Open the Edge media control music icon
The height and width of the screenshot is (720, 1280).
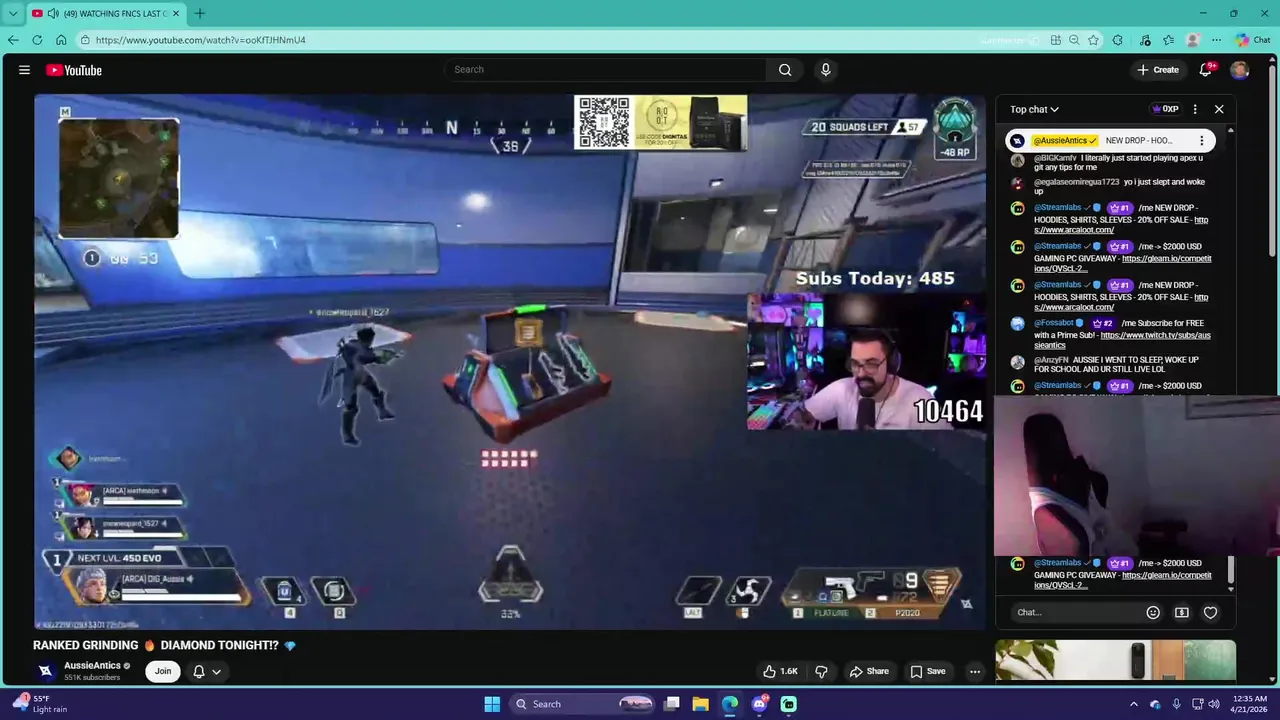pyautogui.click(x=1145, y=40)
